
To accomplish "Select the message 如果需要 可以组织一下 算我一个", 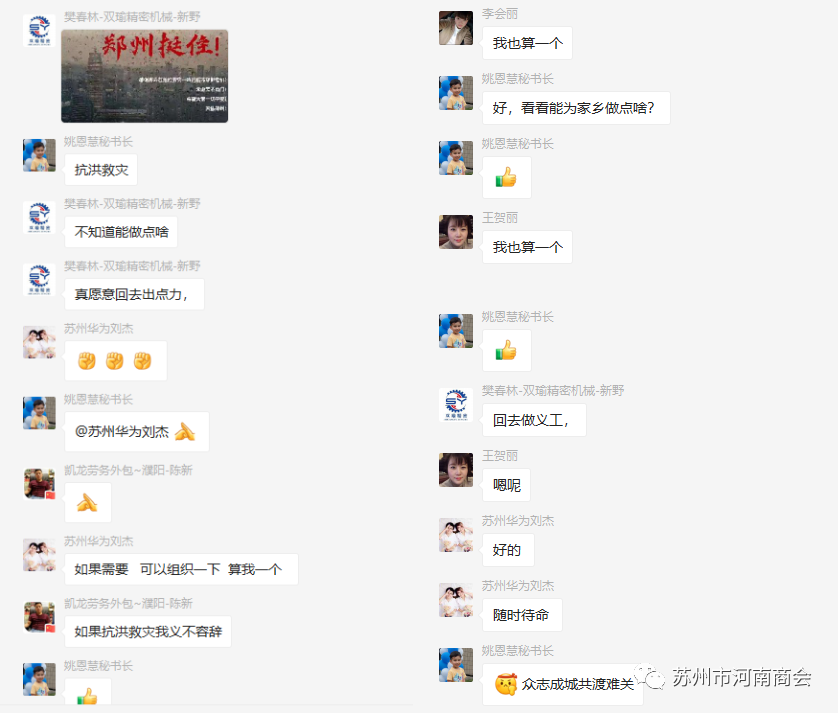I will click(x=181, y=569).
